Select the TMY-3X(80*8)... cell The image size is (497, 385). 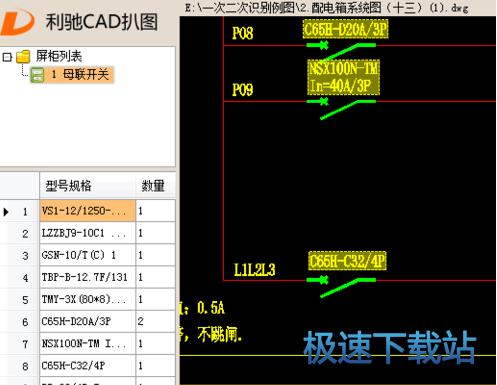click(x=87, y=299)
